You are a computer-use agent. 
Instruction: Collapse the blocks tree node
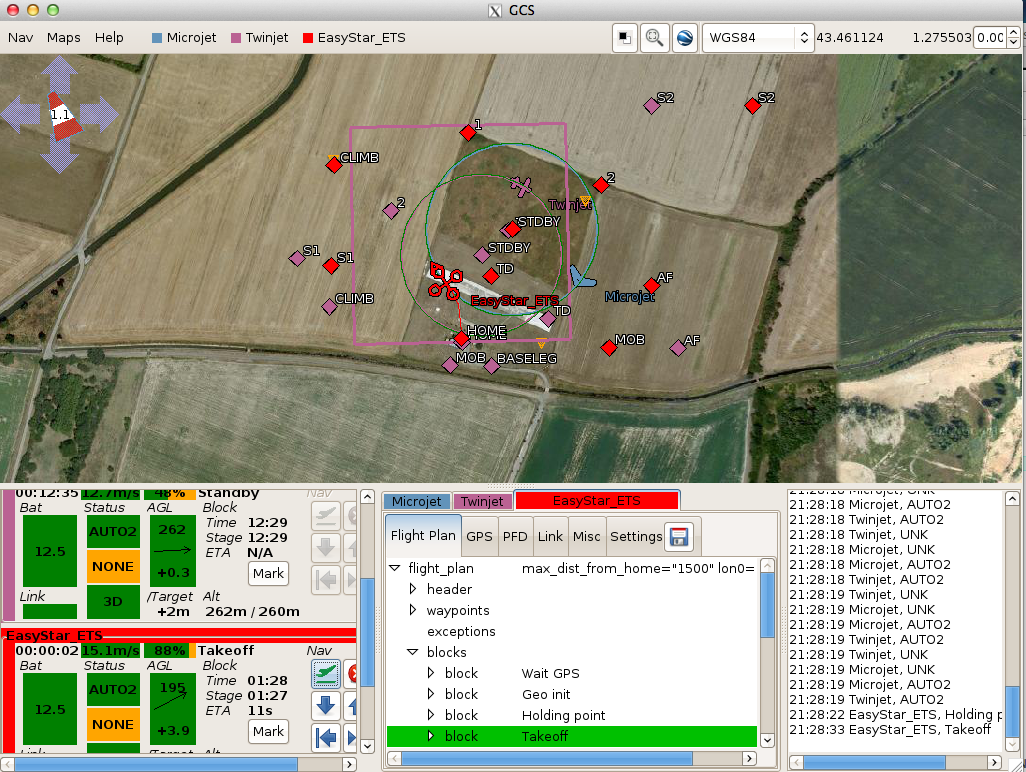point(413,652)
